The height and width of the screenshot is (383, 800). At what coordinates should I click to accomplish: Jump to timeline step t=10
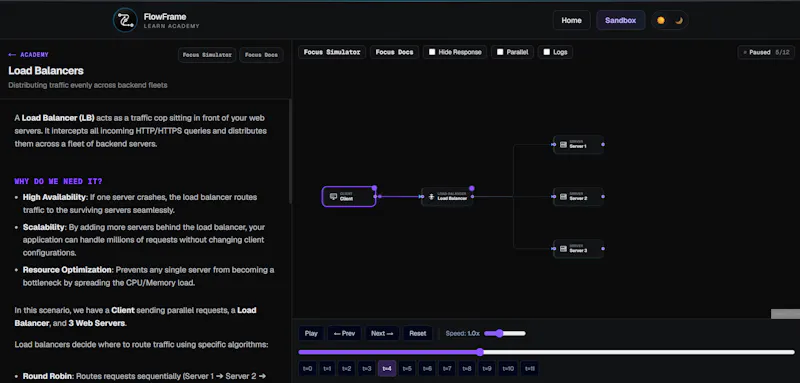[x=508, y=368]
